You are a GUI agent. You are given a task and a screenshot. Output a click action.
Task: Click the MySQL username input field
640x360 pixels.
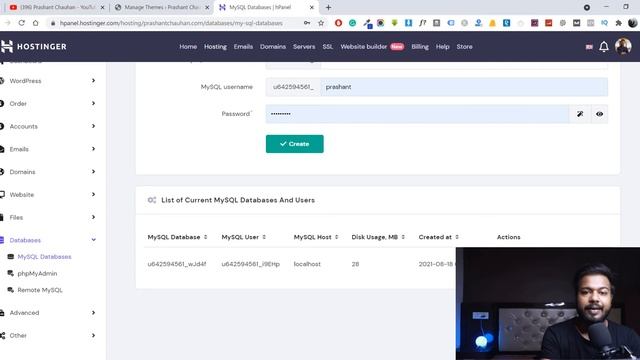464,87
